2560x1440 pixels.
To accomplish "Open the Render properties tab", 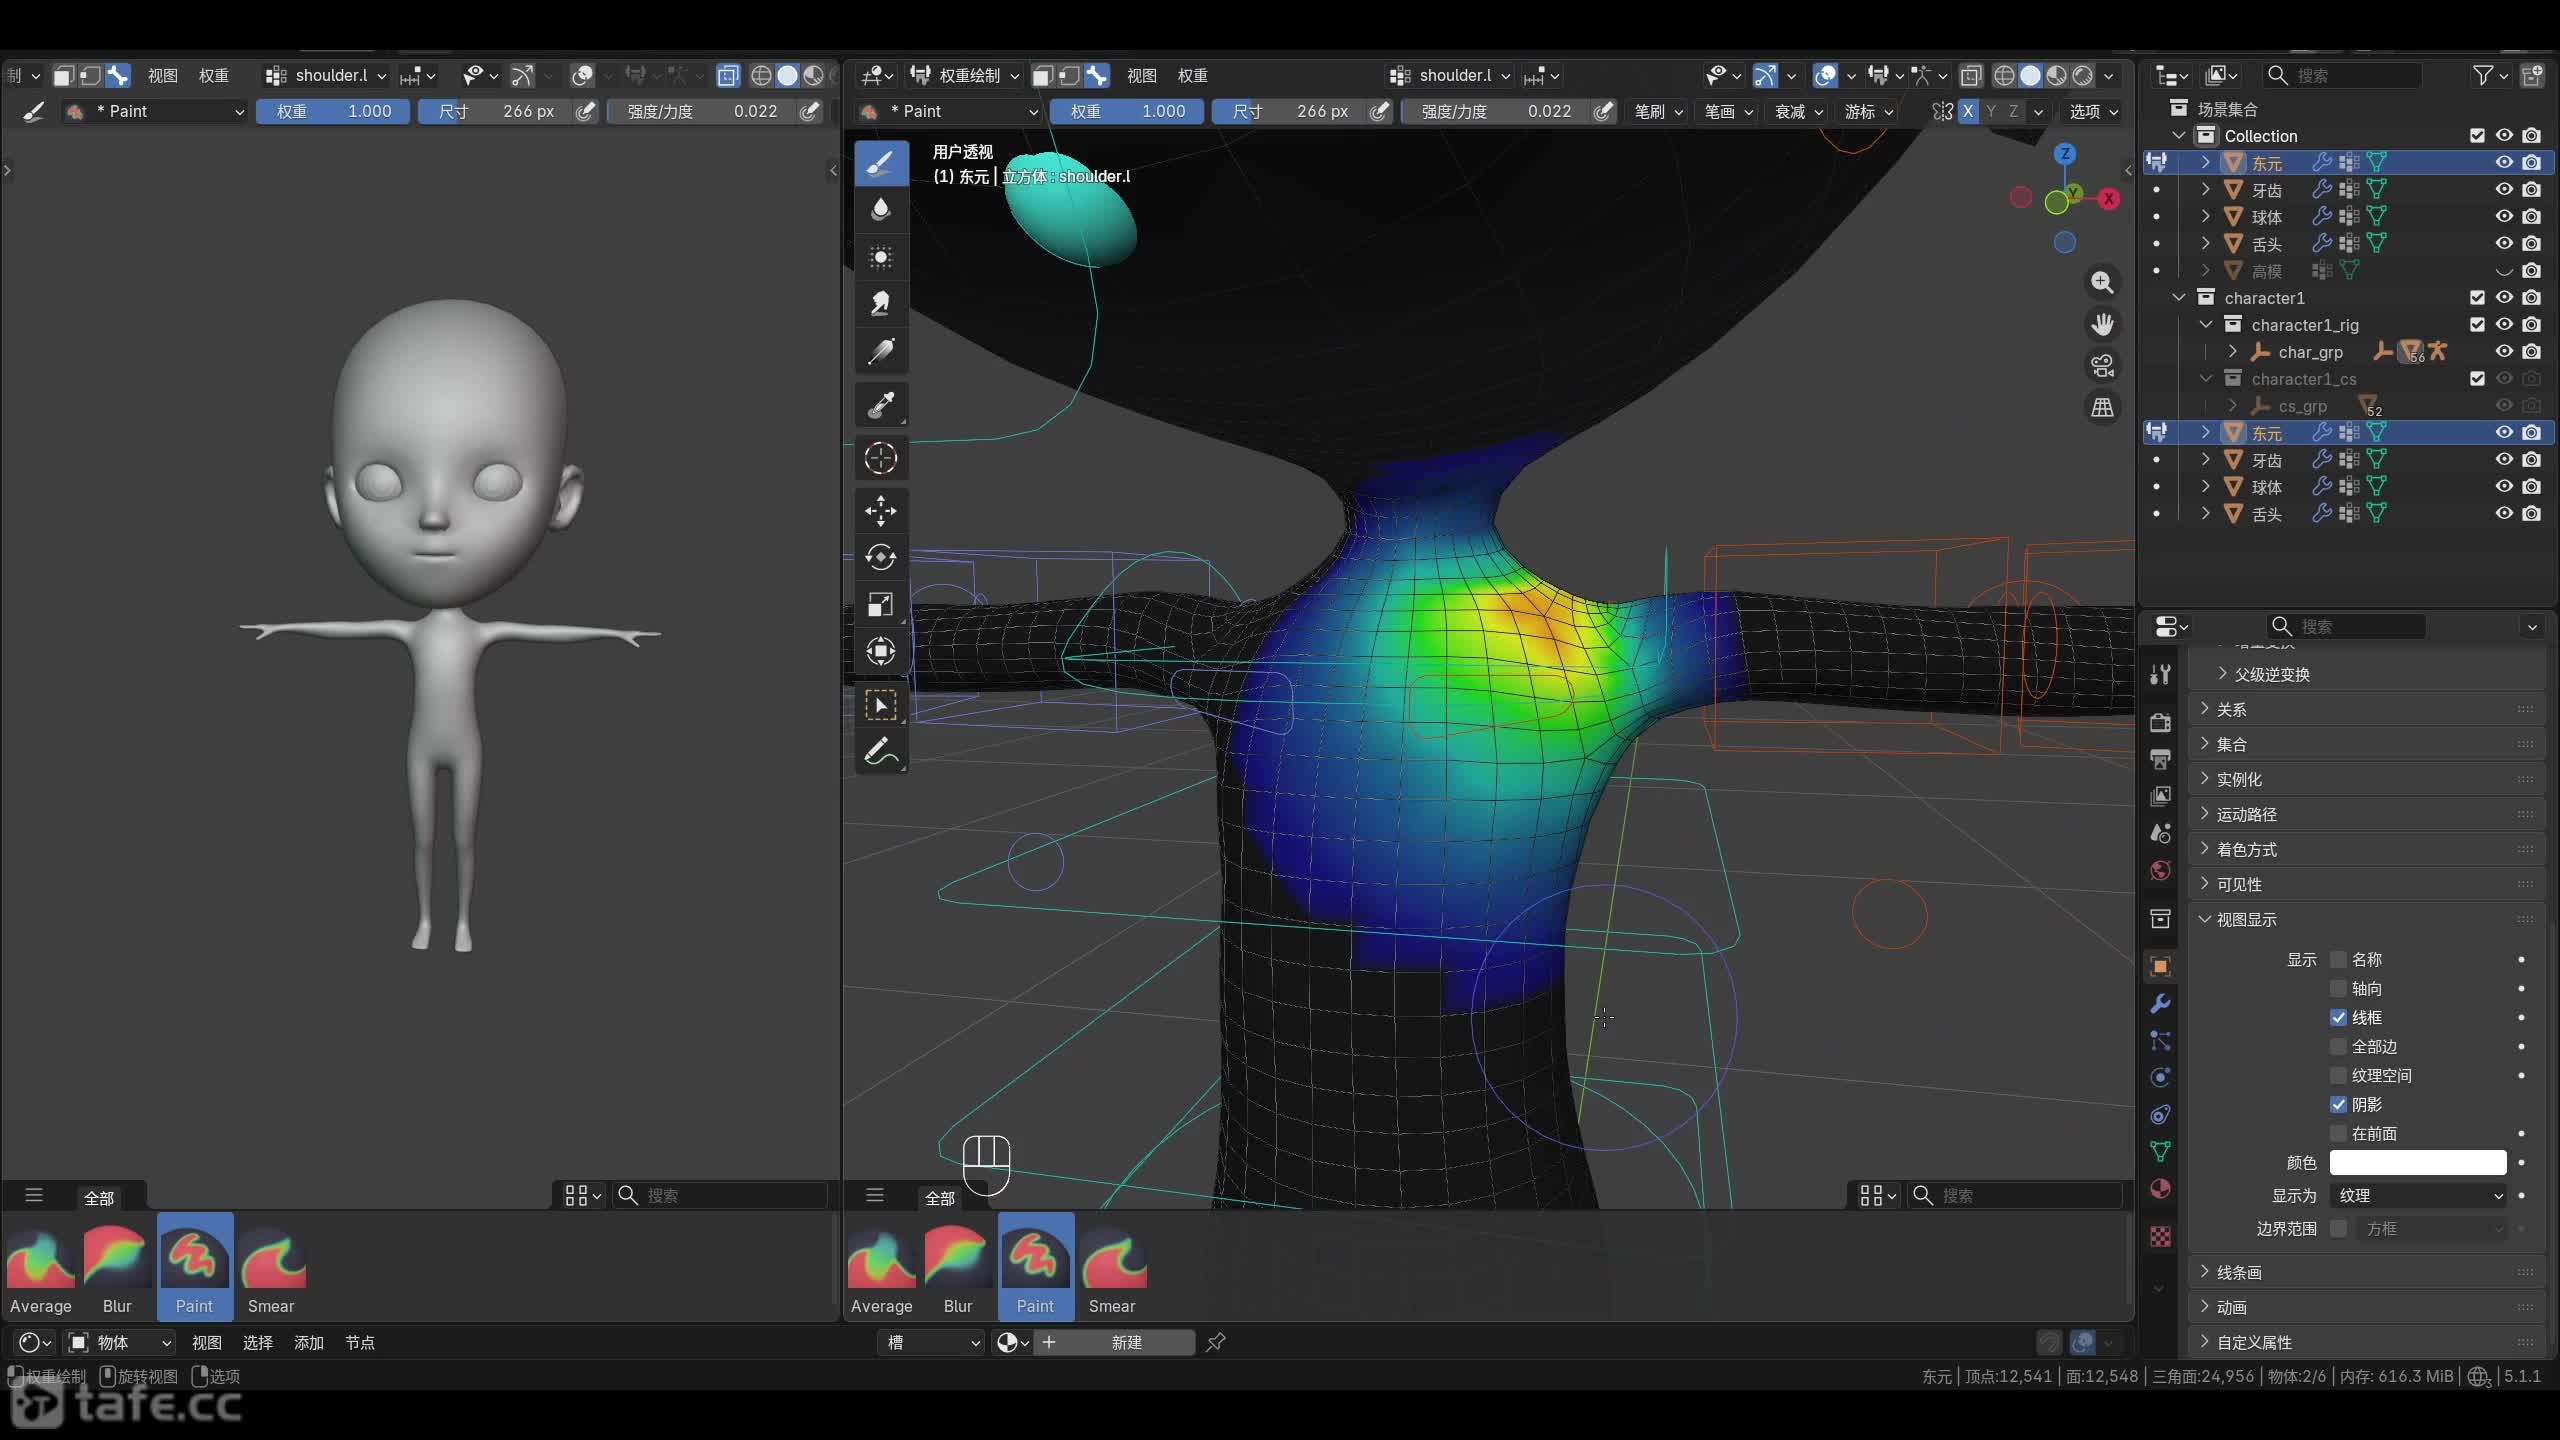I will click(2160, 722).
